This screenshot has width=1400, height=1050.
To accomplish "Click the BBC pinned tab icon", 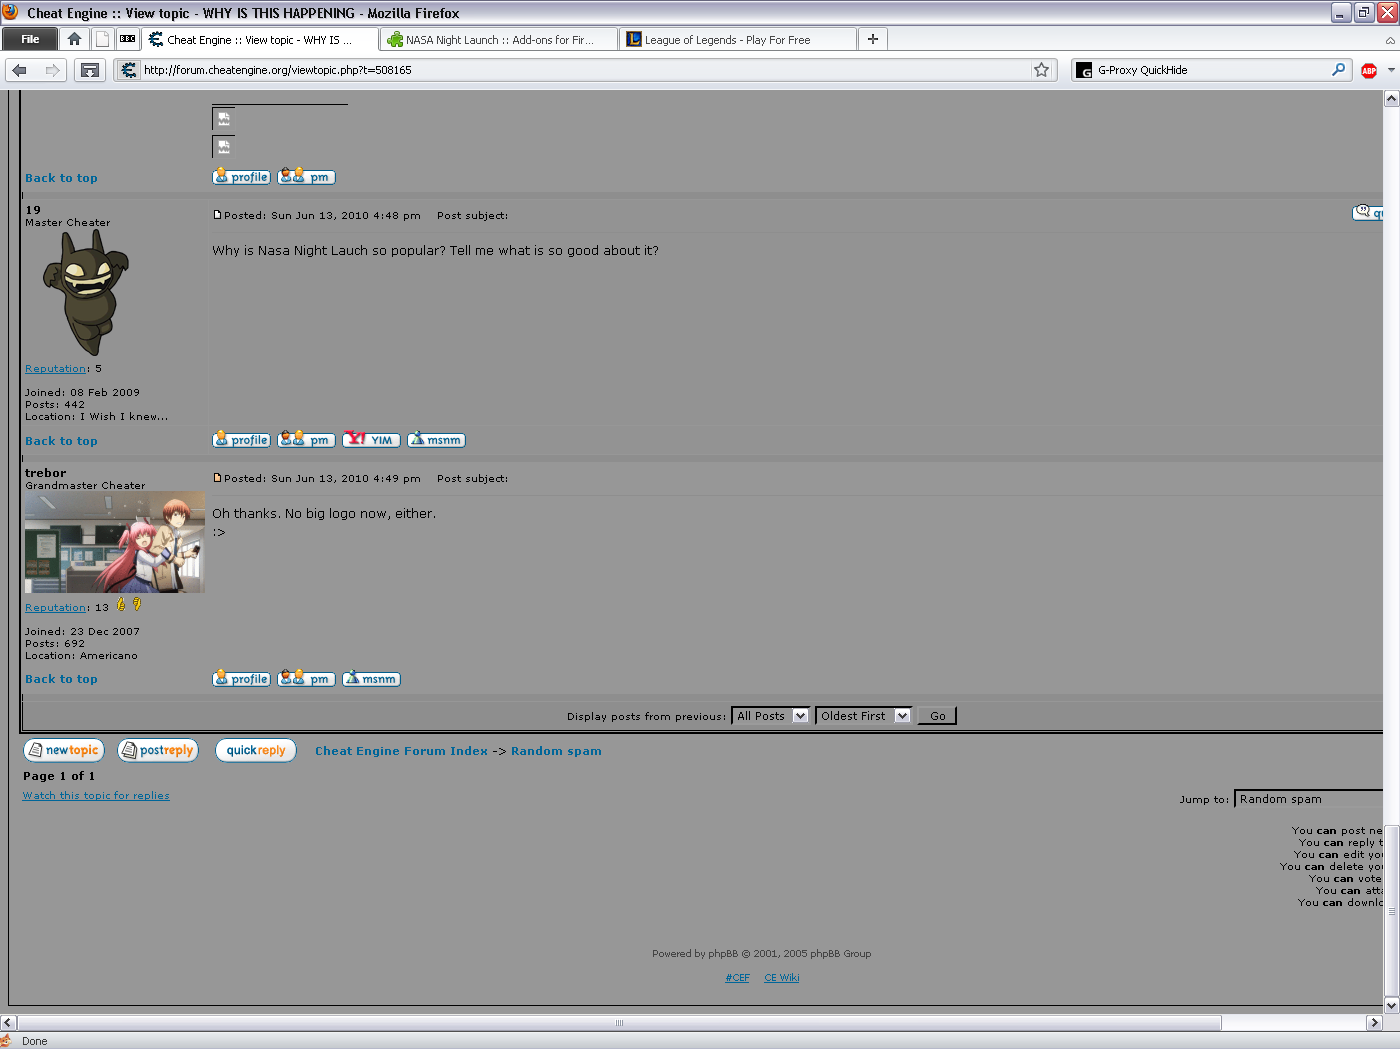I will click(x=127, y=39).
